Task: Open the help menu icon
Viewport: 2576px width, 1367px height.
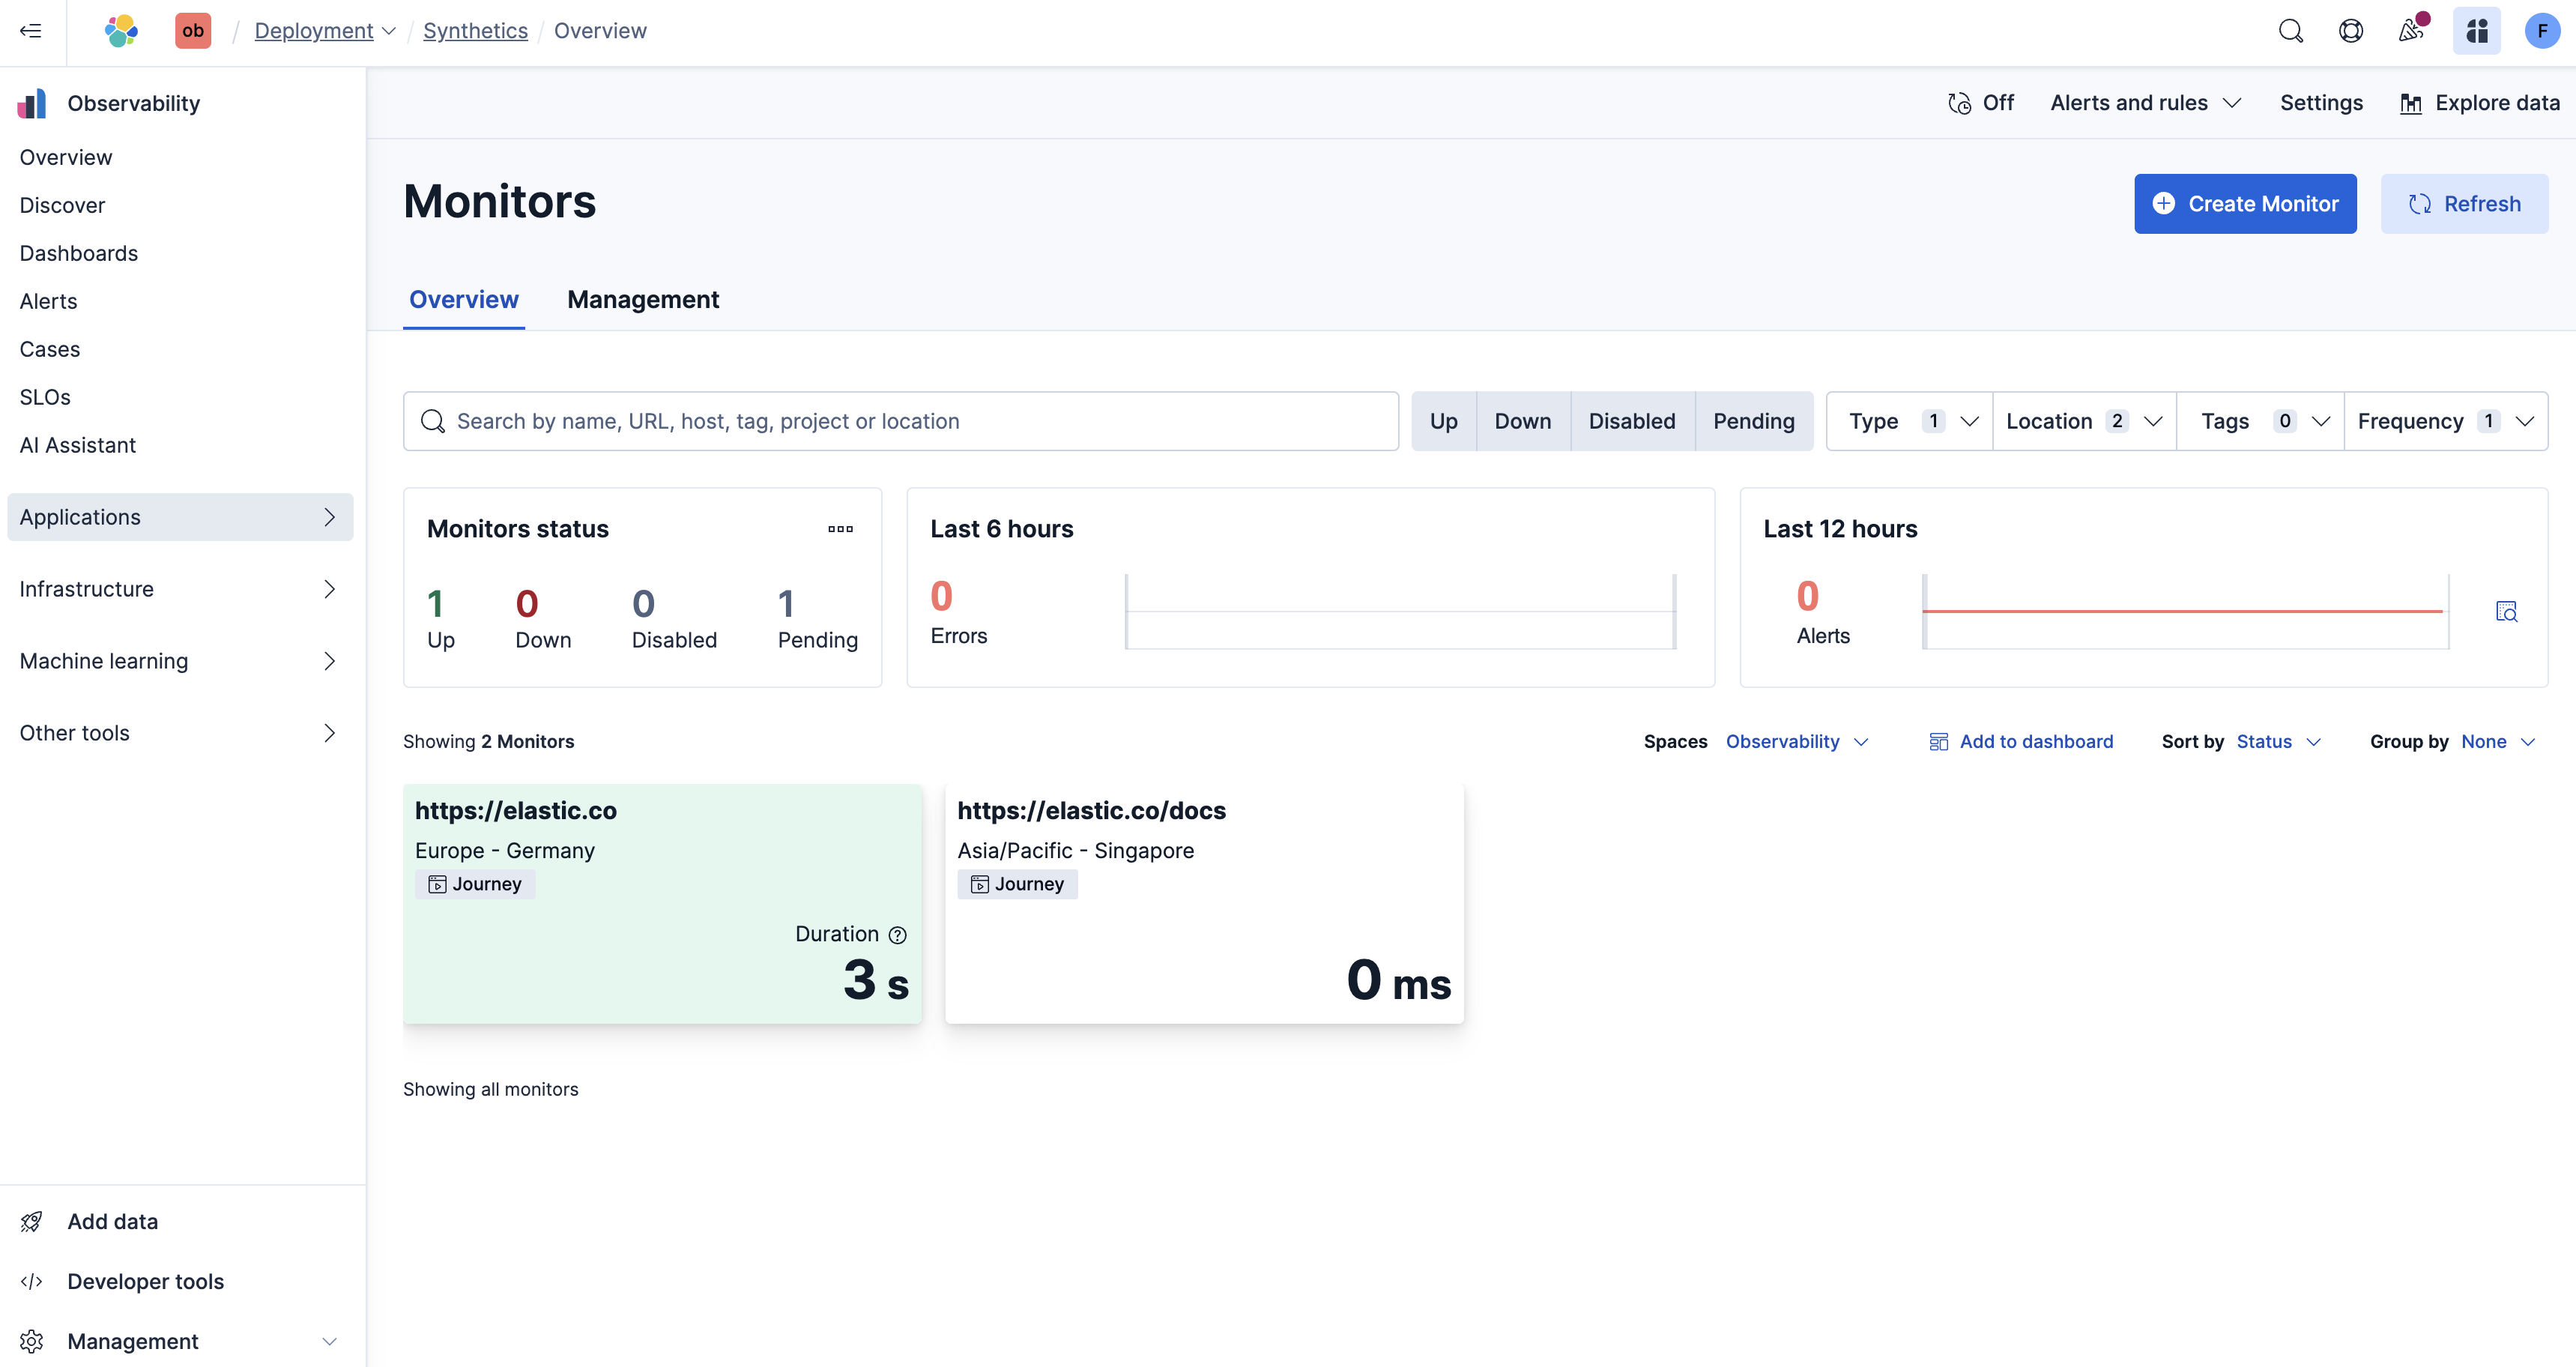Action: (2351, 31)
